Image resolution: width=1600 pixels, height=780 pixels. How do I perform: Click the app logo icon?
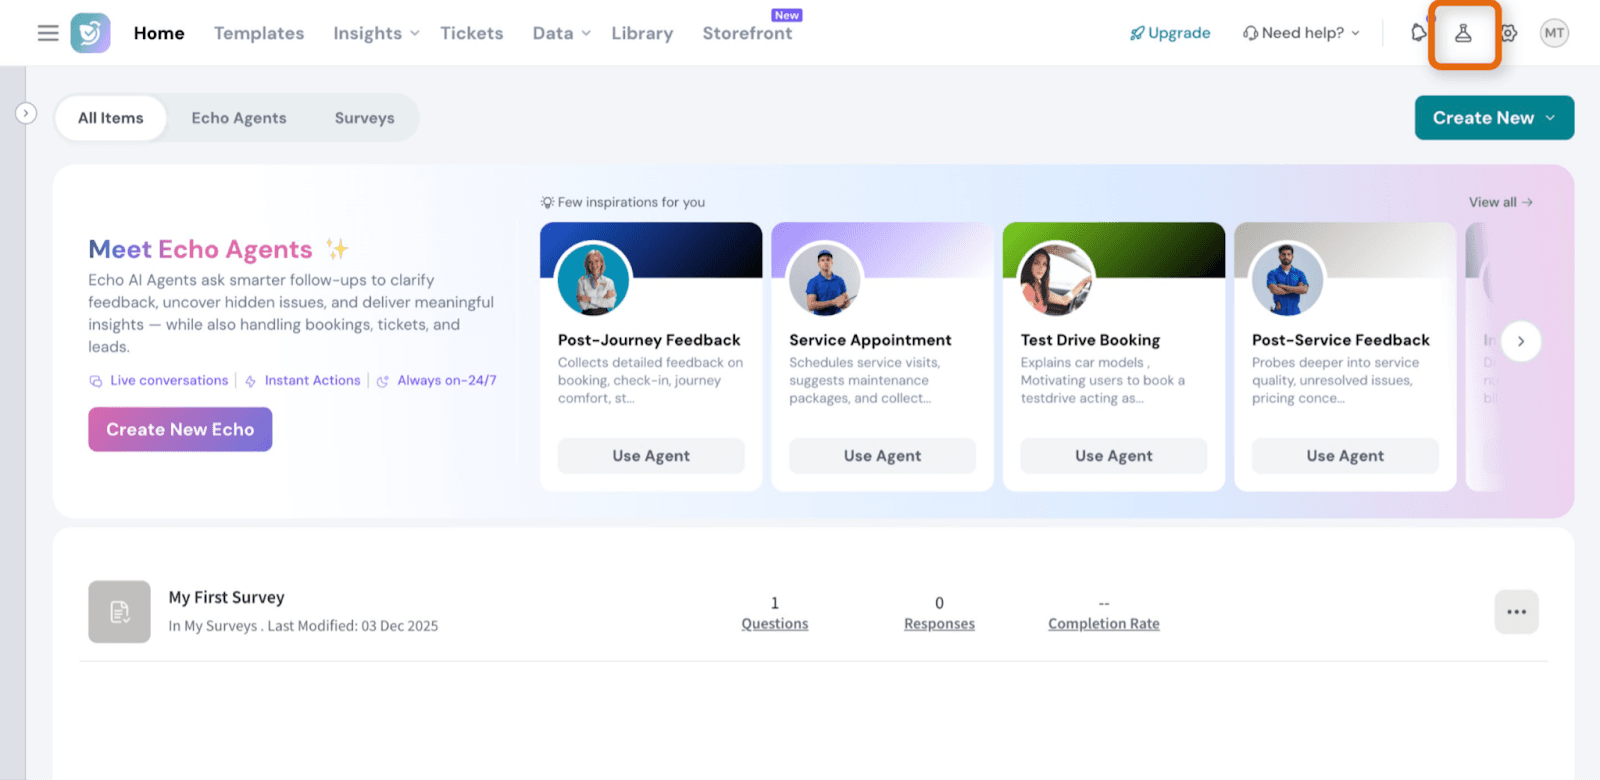point(90,33)
